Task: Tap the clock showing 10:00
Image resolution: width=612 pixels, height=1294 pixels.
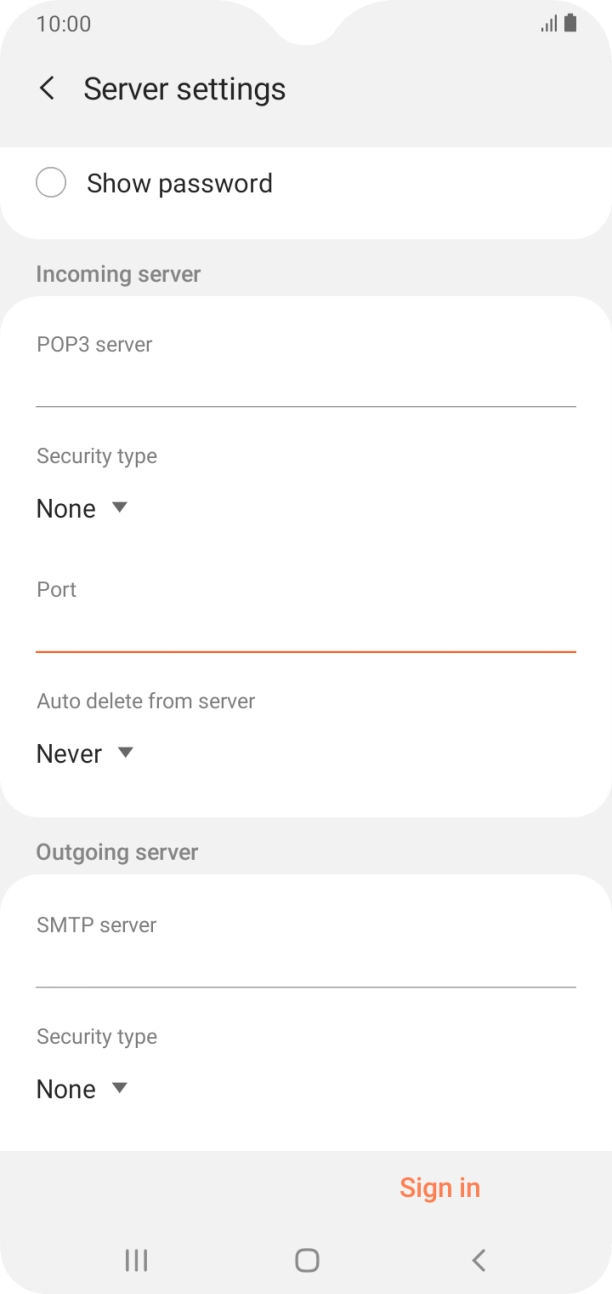Action: pos(60,23)
